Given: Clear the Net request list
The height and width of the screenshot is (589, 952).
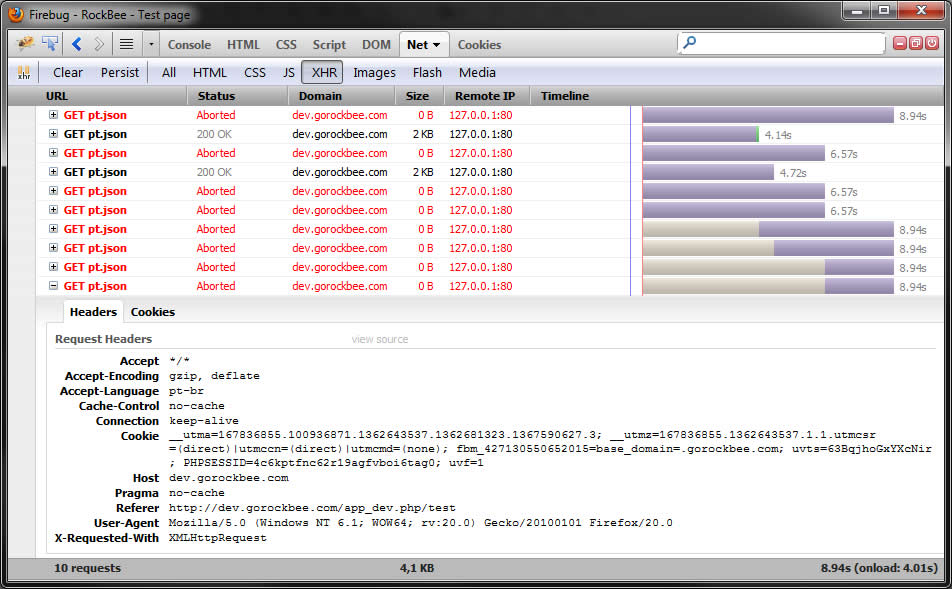Looking at the screenshot, I should point(67,72).
